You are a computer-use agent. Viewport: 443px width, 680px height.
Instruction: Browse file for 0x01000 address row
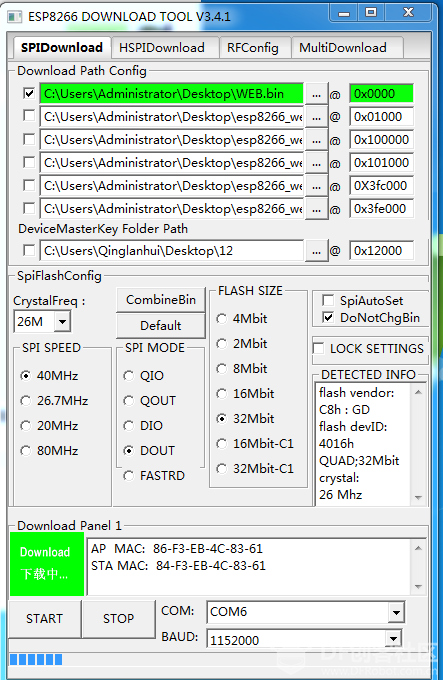316,117
